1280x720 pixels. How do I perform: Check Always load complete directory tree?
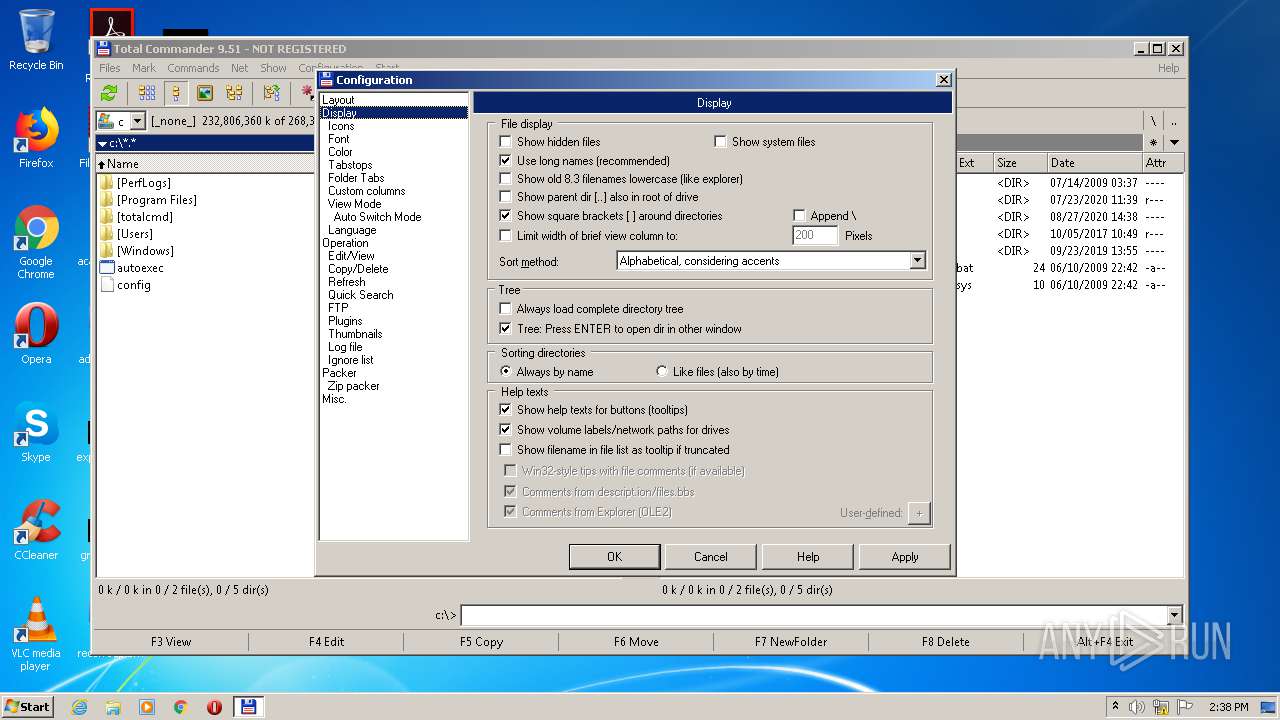click(x=505, y=309)
